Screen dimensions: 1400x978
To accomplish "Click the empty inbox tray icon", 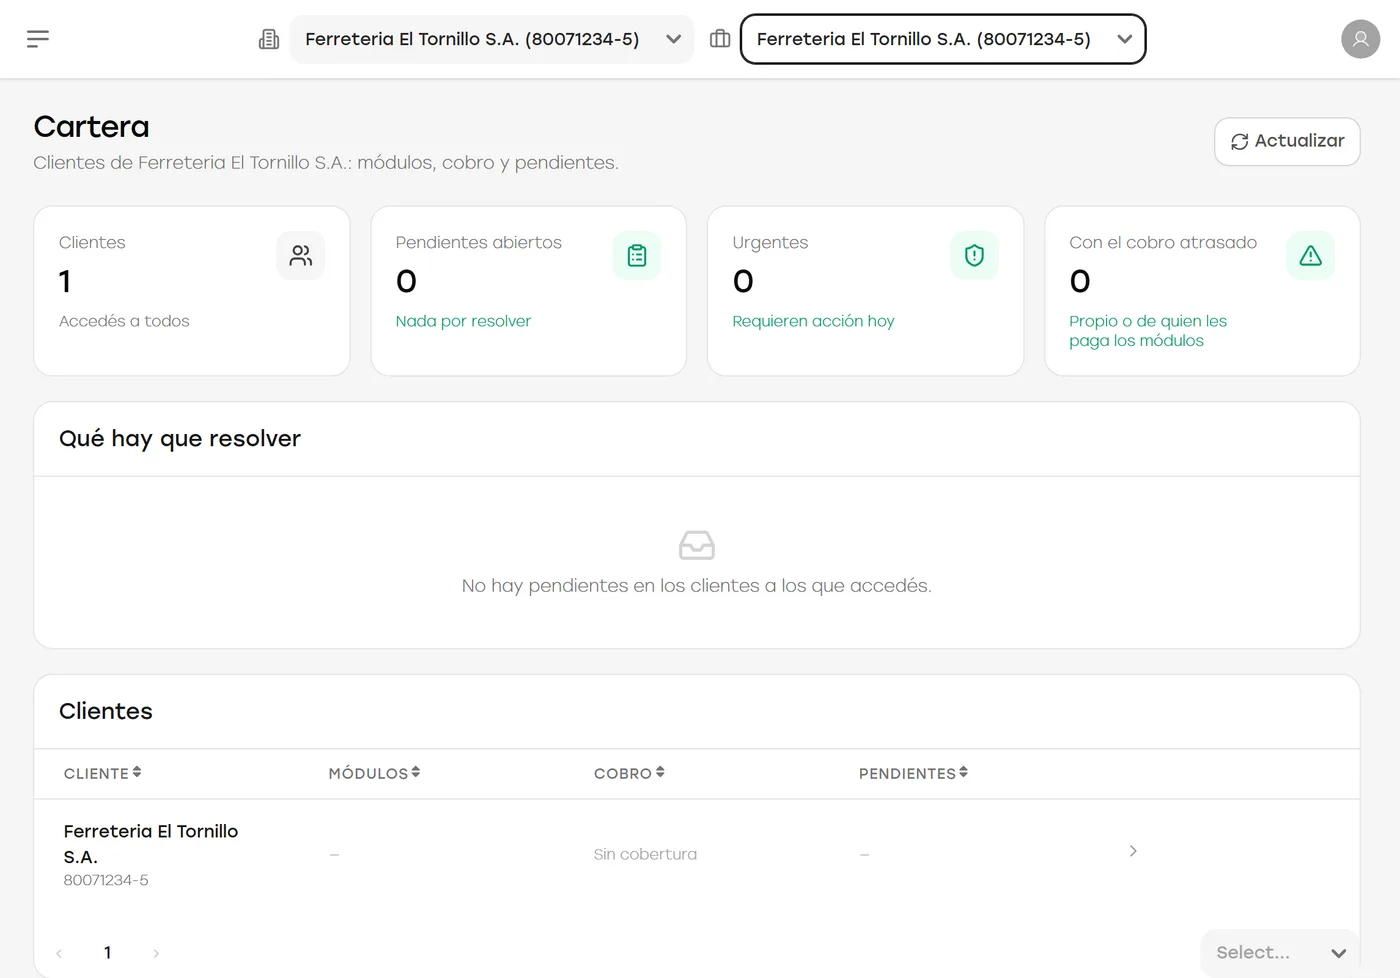I will tap(697, 545).
